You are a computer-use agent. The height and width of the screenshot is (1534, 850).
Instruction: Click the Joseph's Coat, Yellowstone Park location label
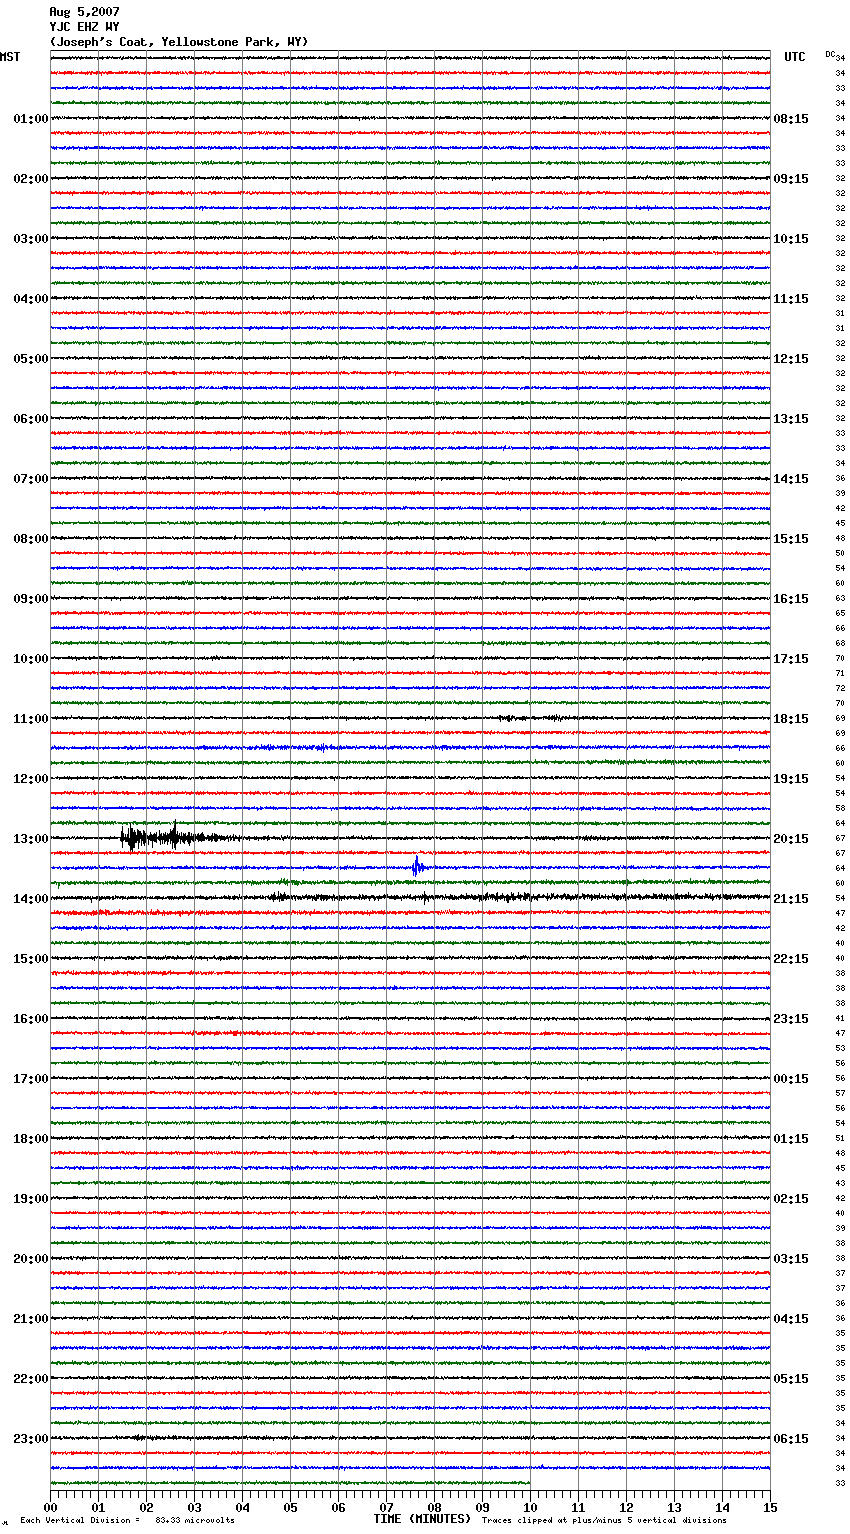pos(179,42)
